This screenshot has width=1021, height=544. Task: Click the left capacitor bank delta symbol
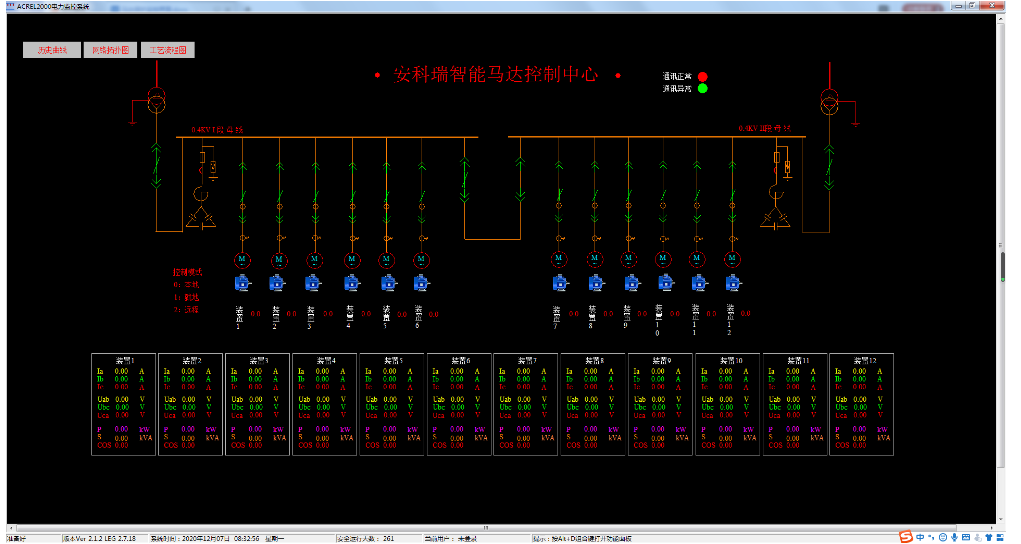[201, 217]
